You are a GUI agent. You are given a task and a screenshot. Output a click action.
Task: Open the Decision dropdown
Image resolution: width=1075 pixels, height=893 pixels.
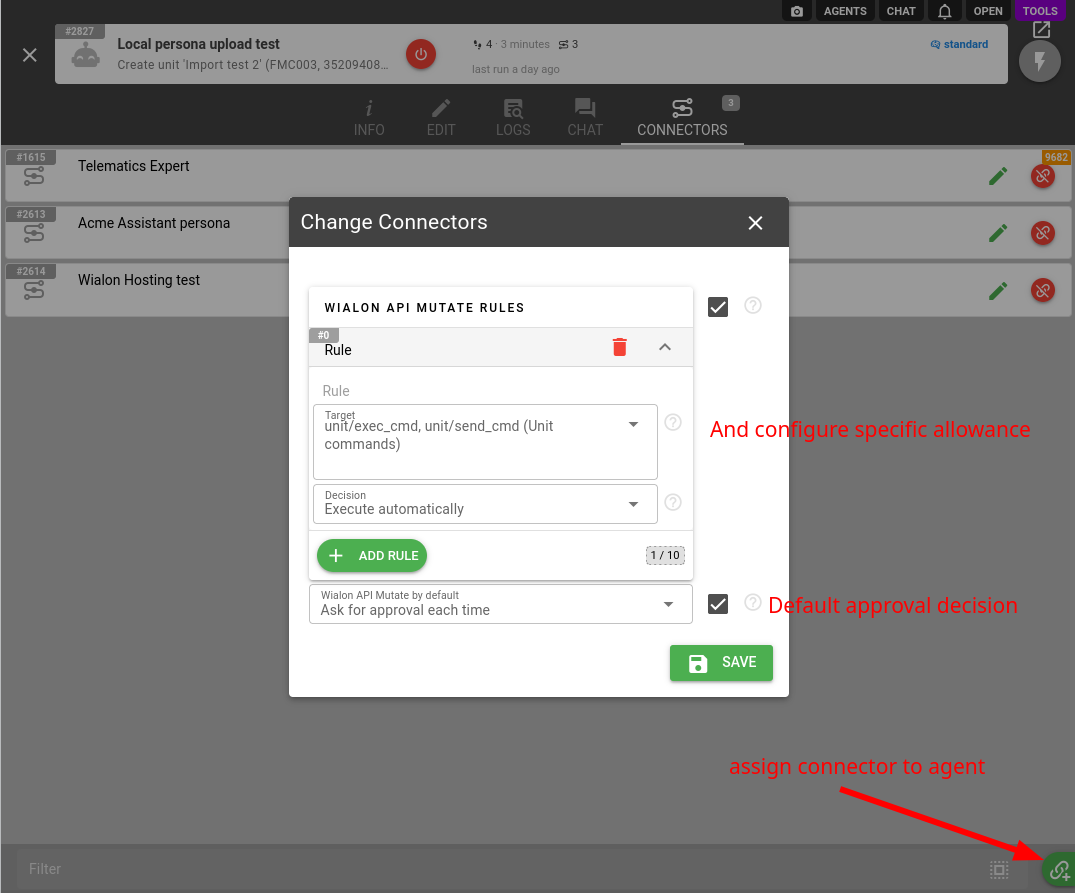click(485, 504)
